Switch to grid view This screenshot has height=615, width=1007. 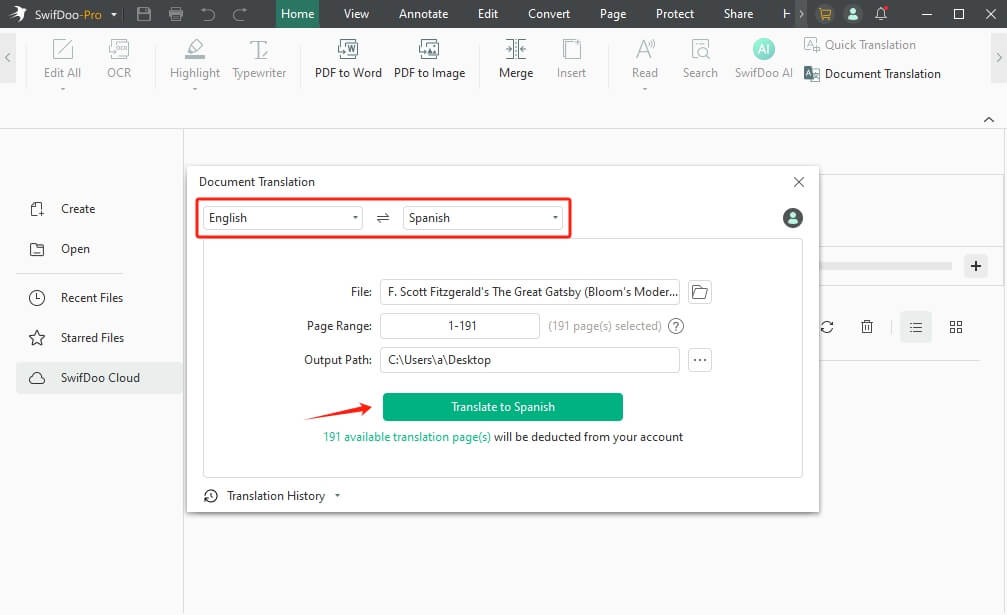[956, 327]
